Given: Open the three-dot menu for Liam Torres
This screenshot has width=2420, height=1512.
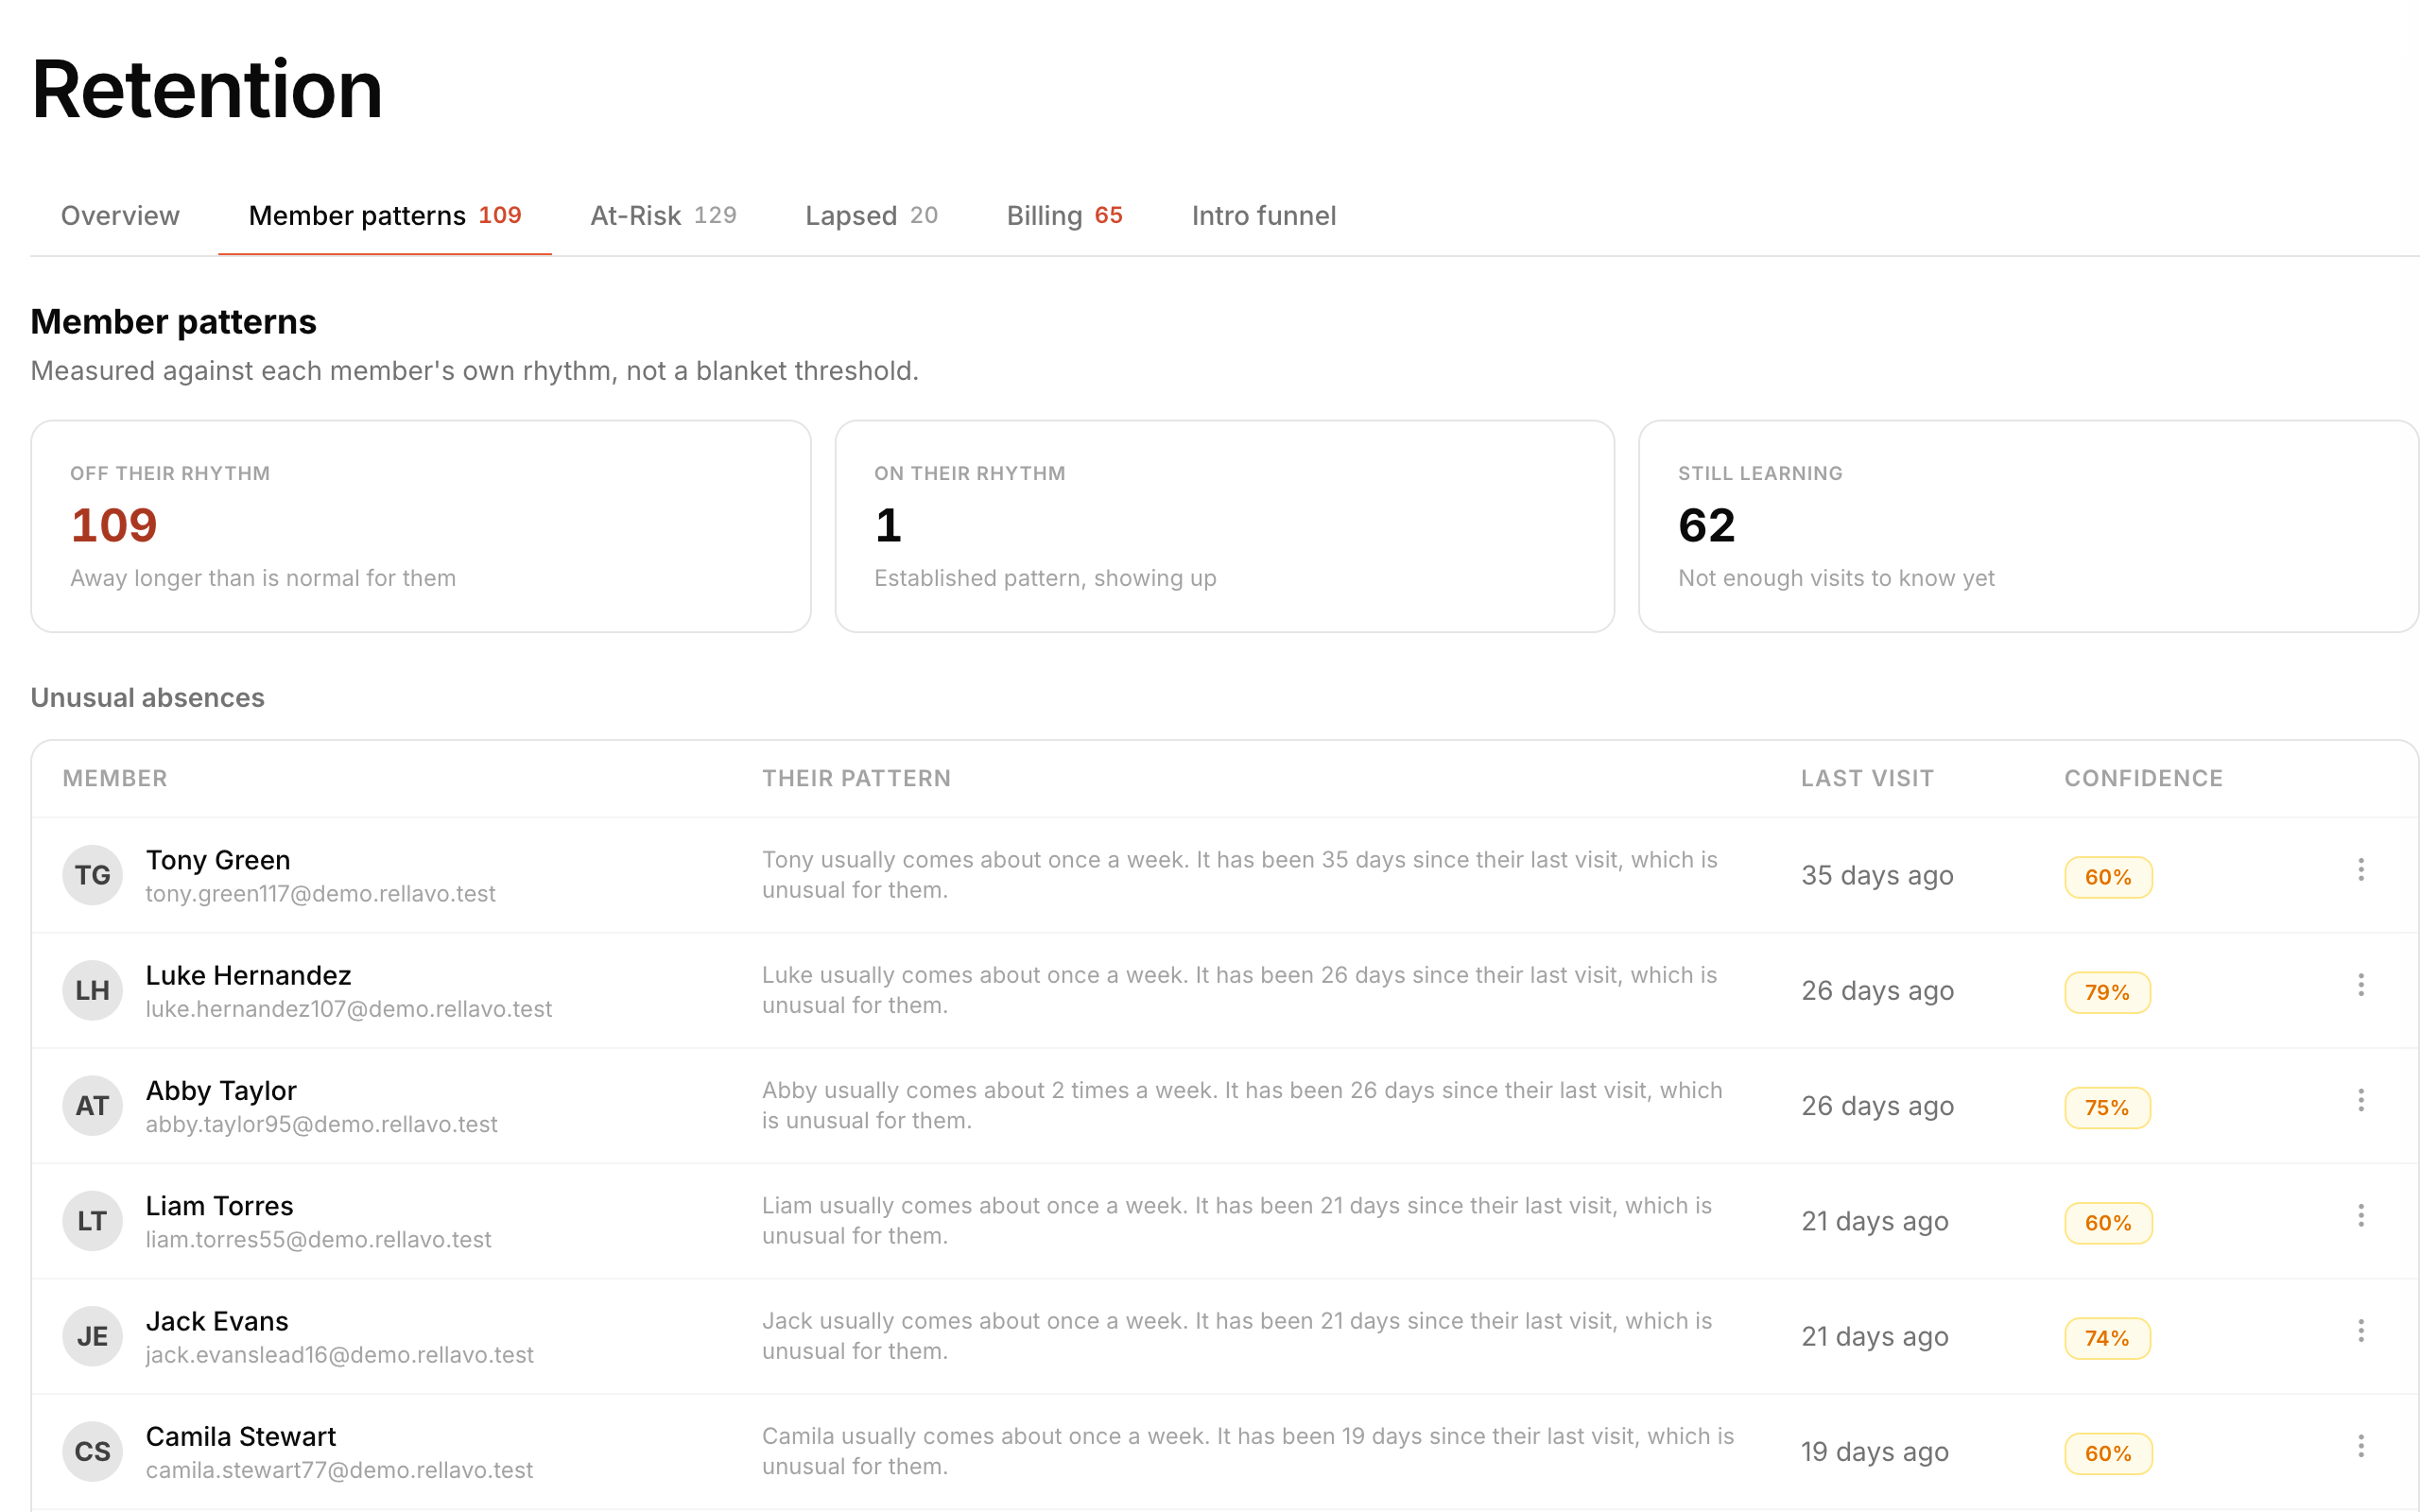Looking at the screenshot, I should (2360, 1216).
